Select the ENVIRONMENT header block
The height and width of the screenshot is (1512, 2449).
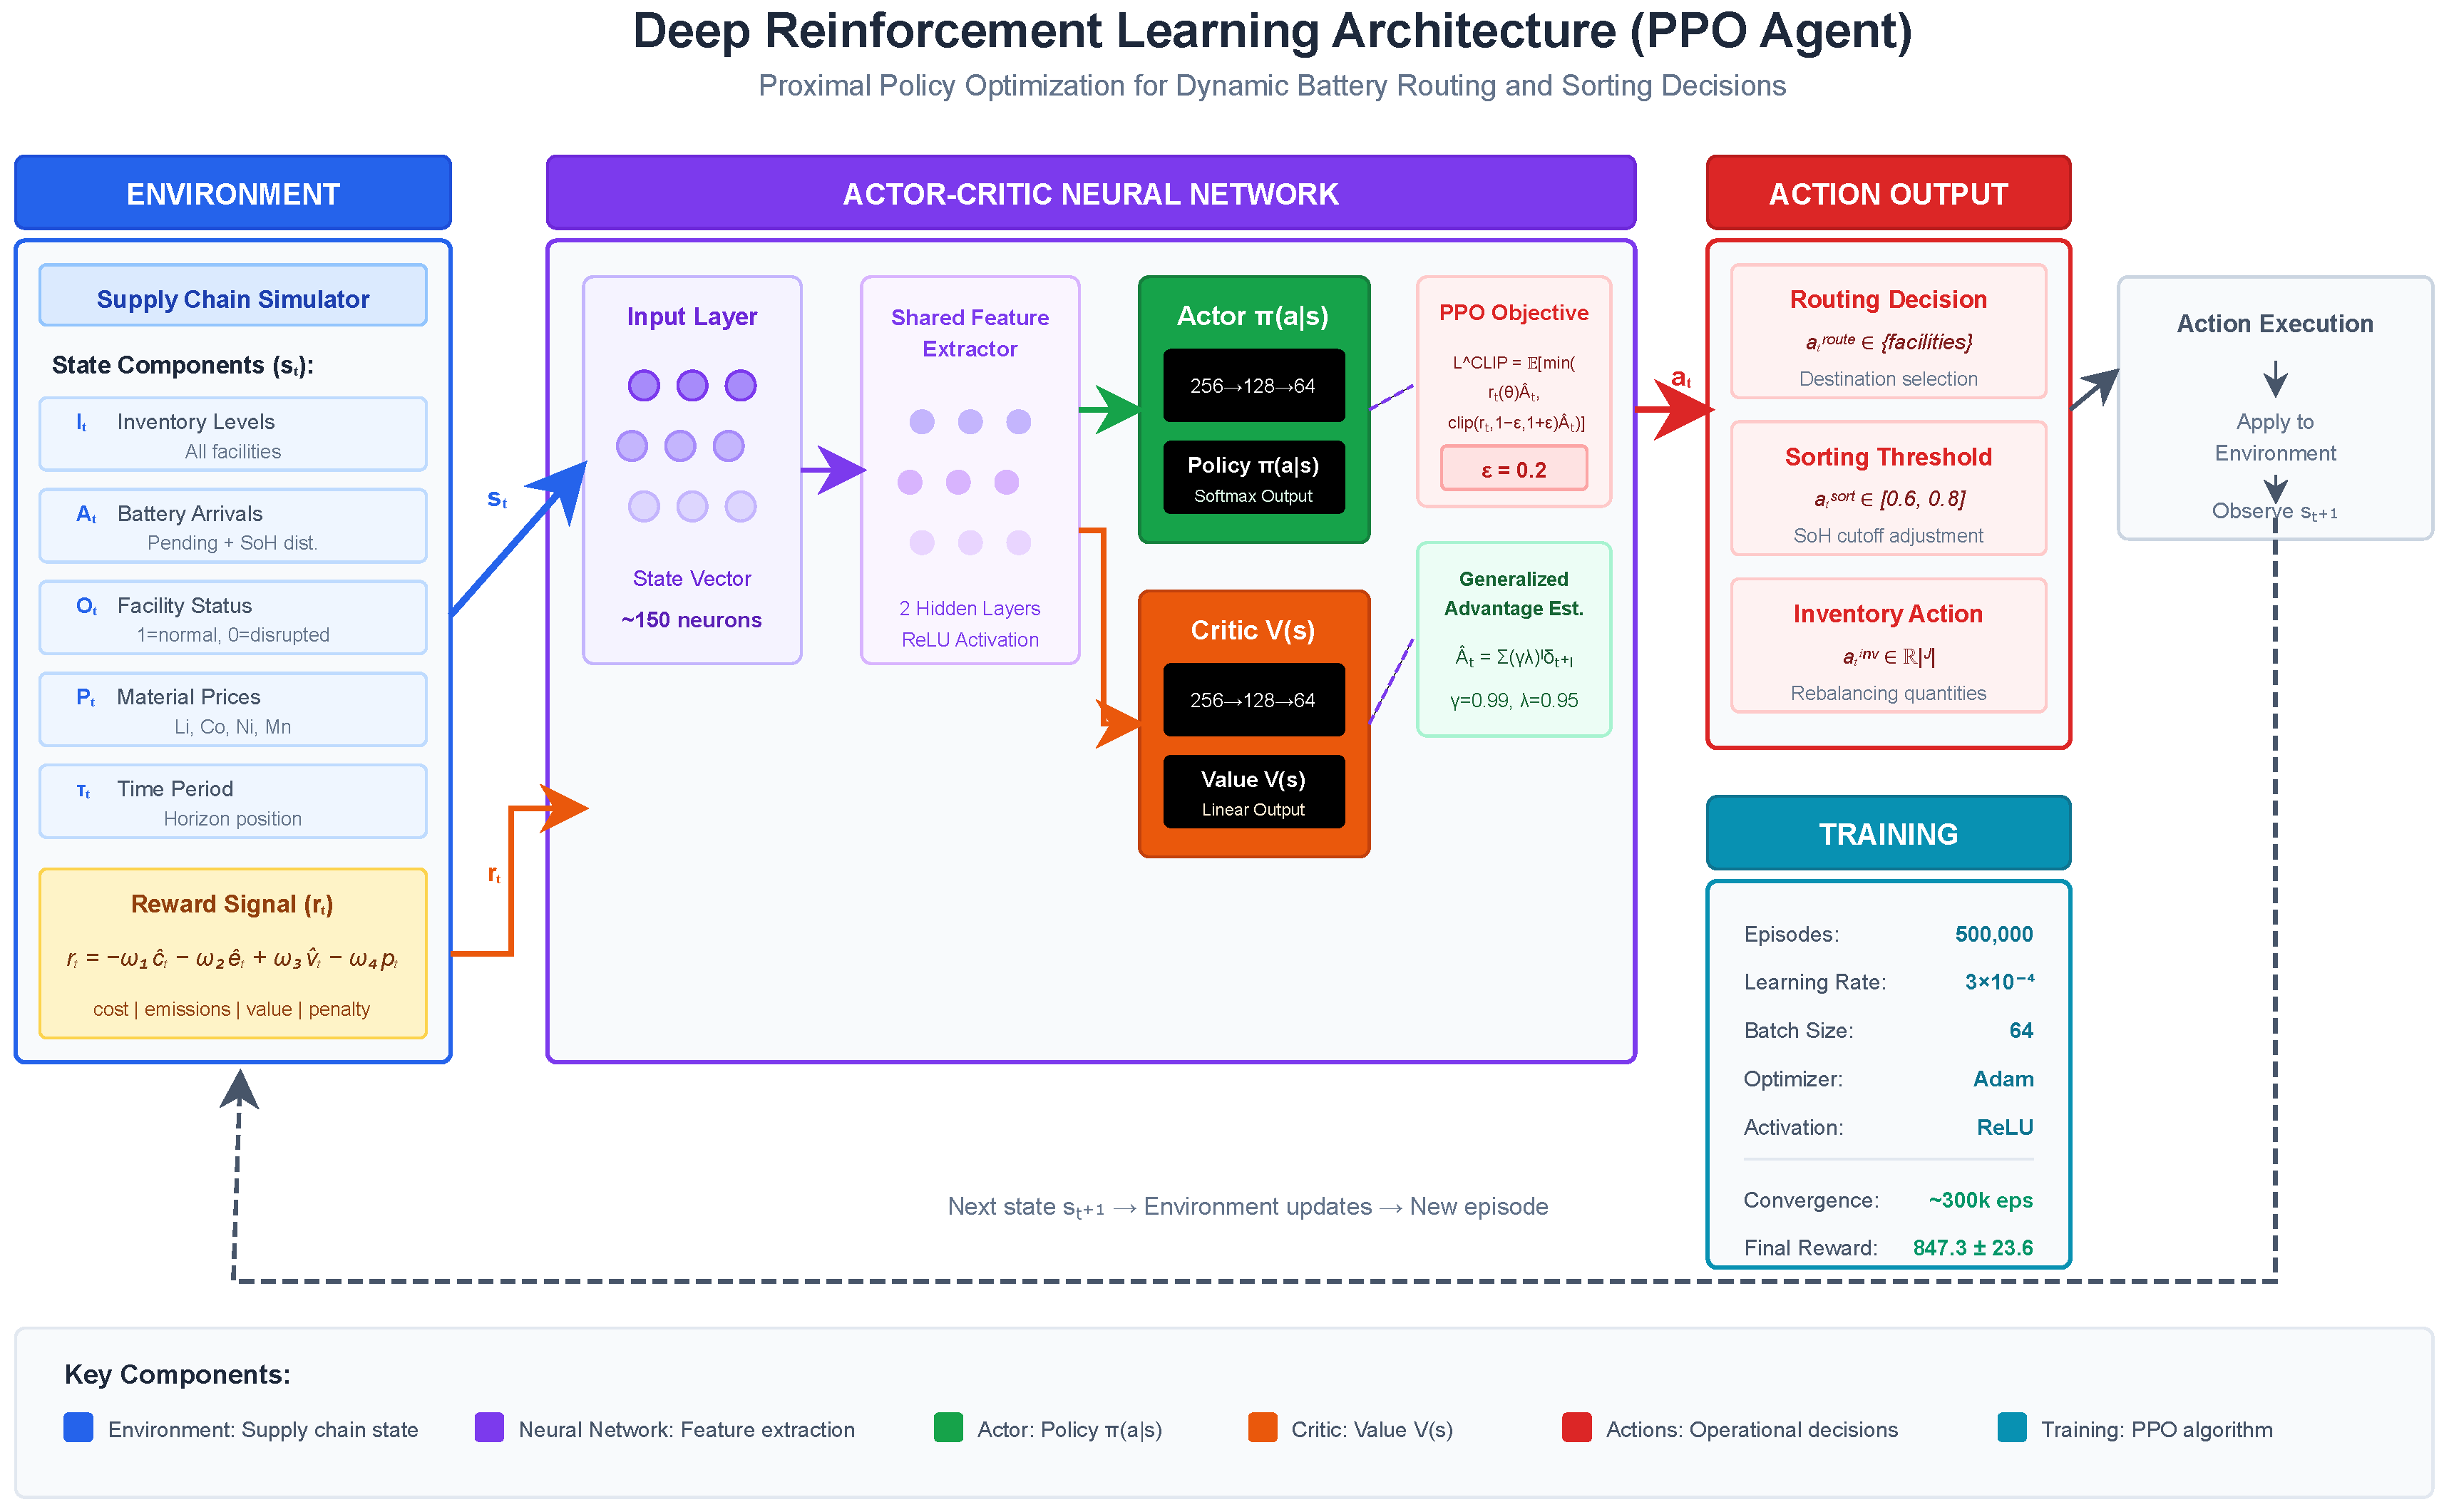(x=233, y=193)
